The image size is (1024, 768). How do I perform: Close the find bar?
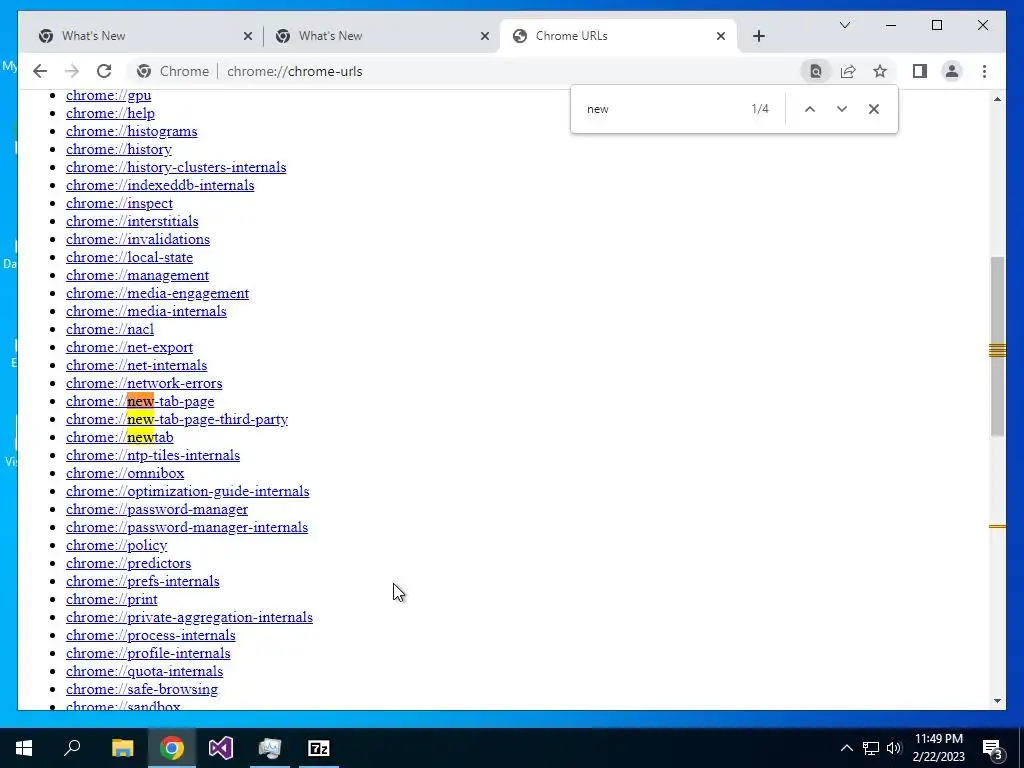(874, 109)
